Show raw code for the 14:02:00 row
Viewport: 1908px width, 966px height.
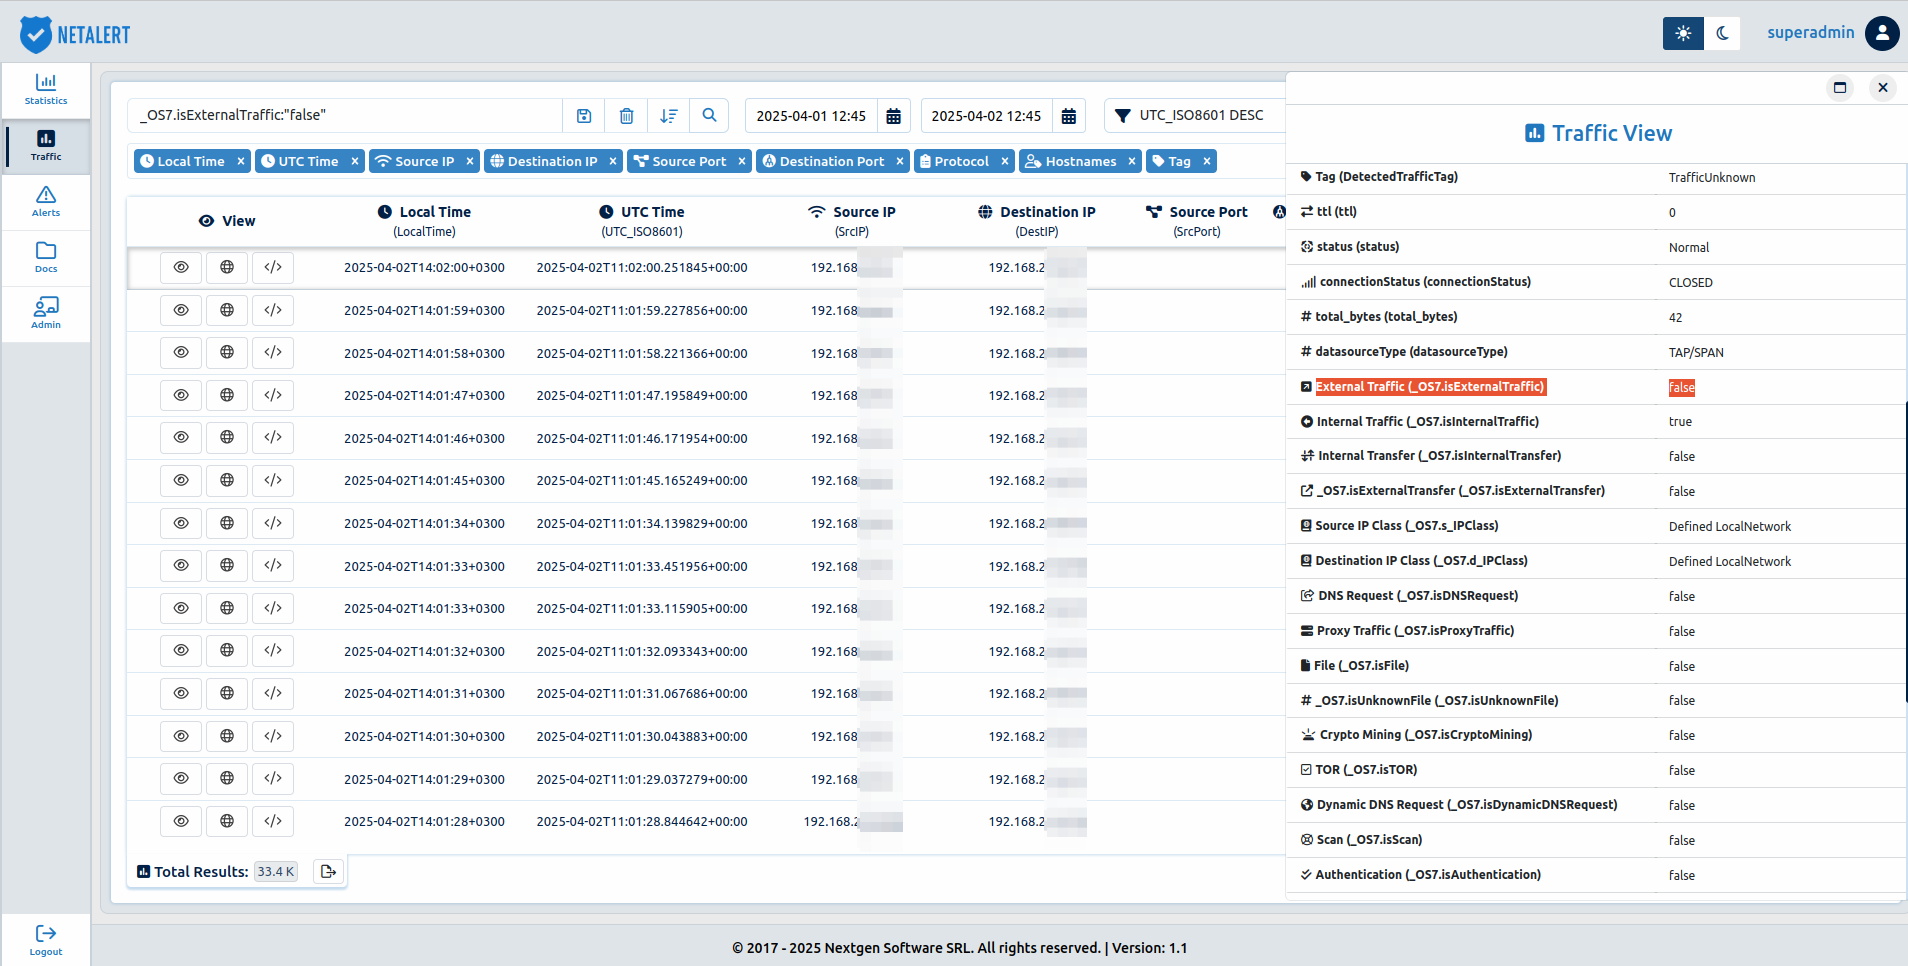click(273, 267)
